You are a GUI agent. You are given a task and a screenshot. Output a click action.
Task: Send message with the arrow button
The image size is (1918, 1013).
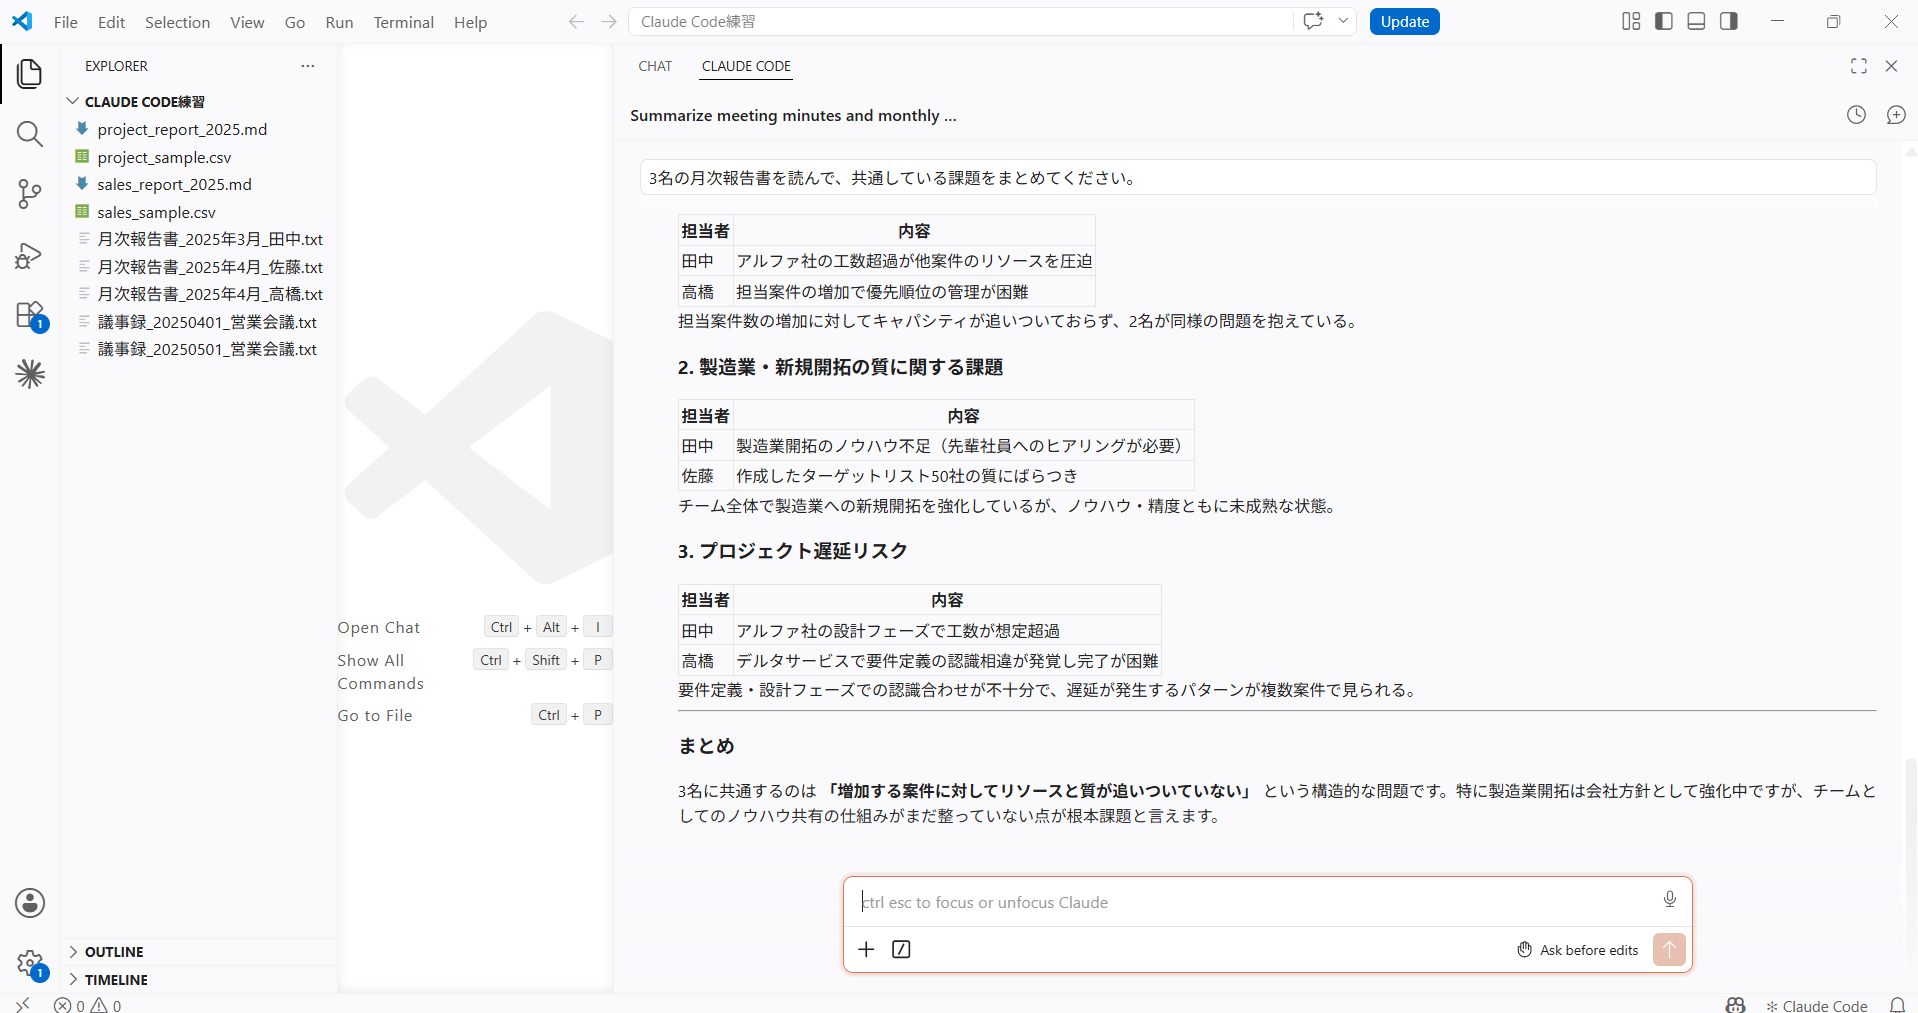[1669, 949]
